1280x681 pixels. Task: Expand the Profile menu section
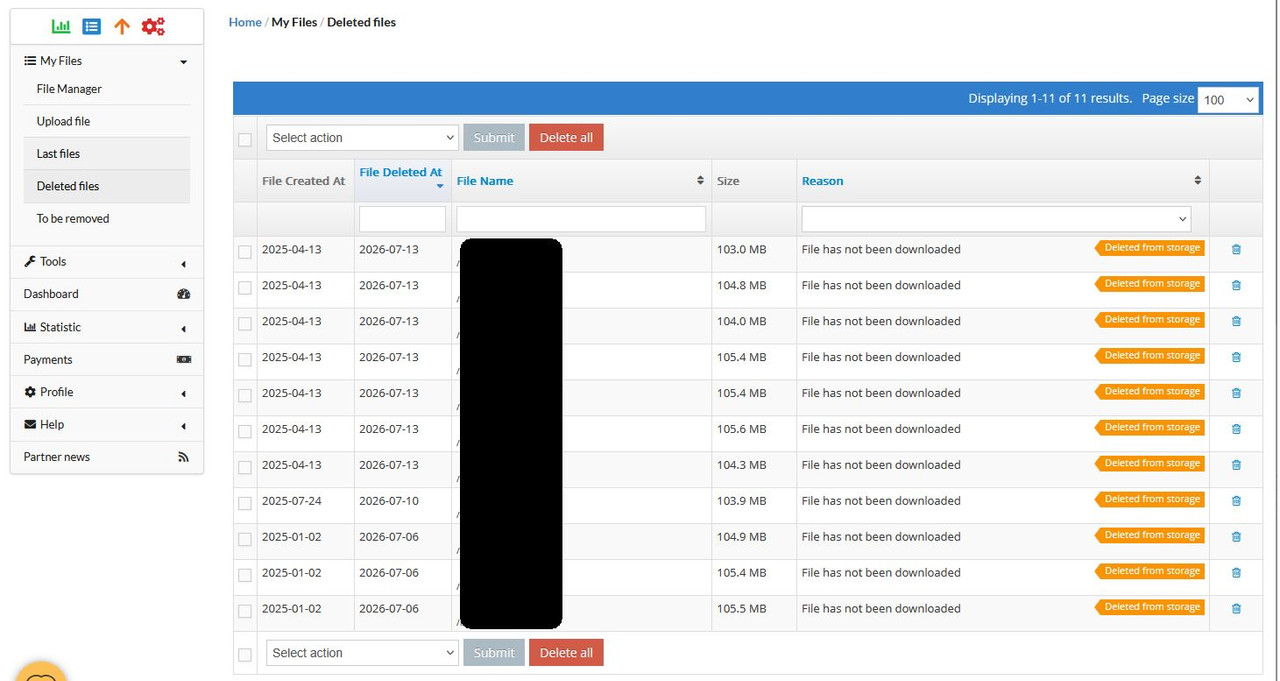tap(107, 392)
